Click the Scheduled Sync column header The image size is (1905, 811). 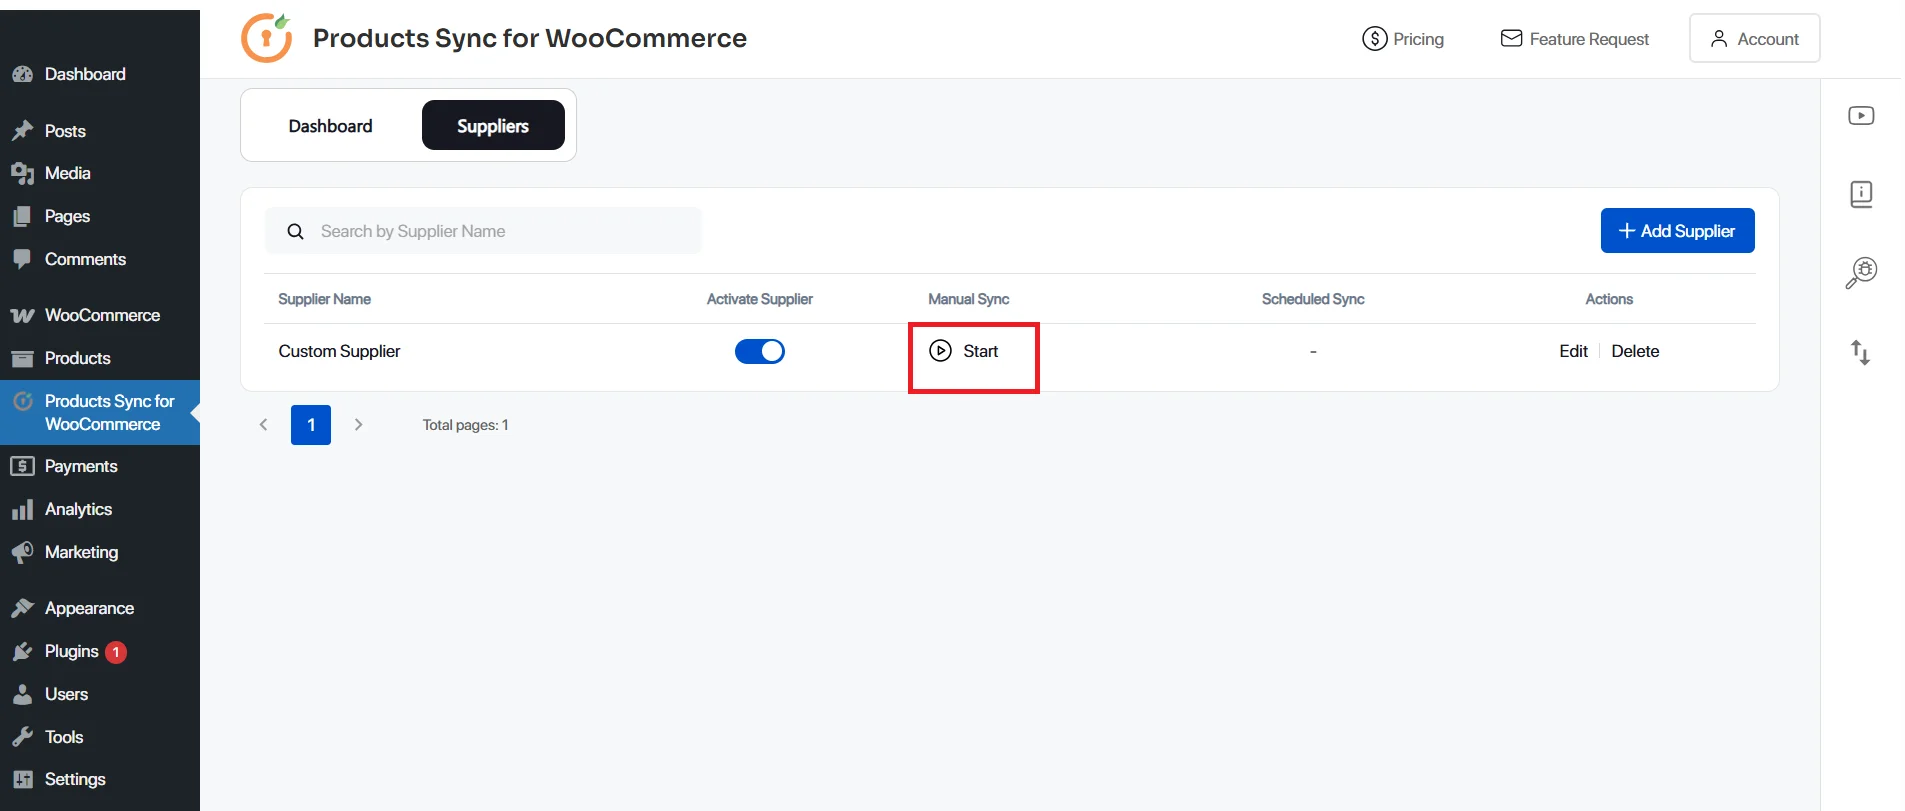(x=1313, y=299)
